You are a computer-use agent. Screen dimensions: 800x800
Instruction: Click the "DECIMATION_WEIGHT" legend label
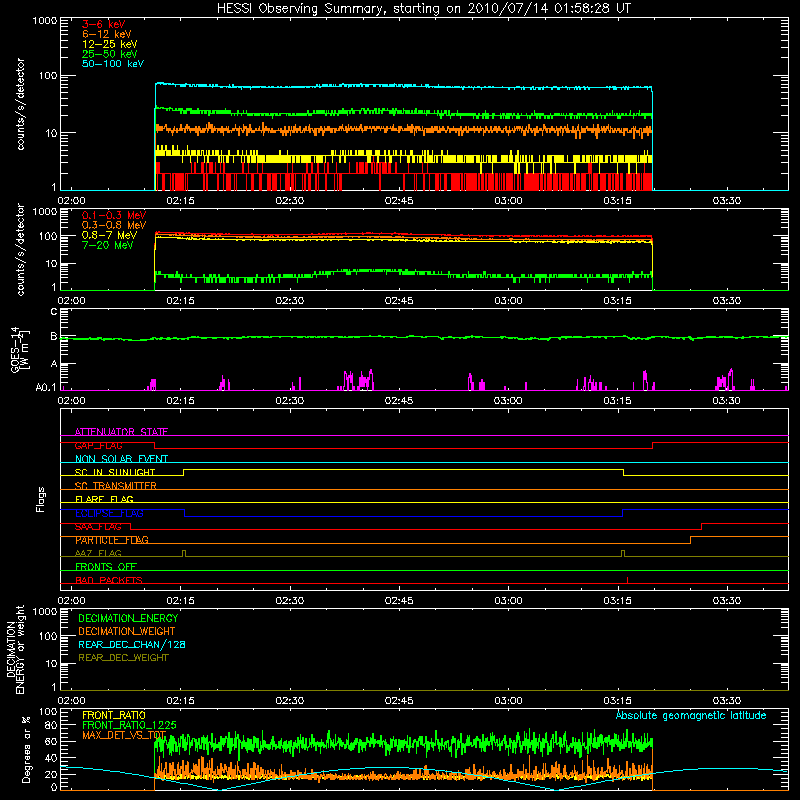click(127, 631)
